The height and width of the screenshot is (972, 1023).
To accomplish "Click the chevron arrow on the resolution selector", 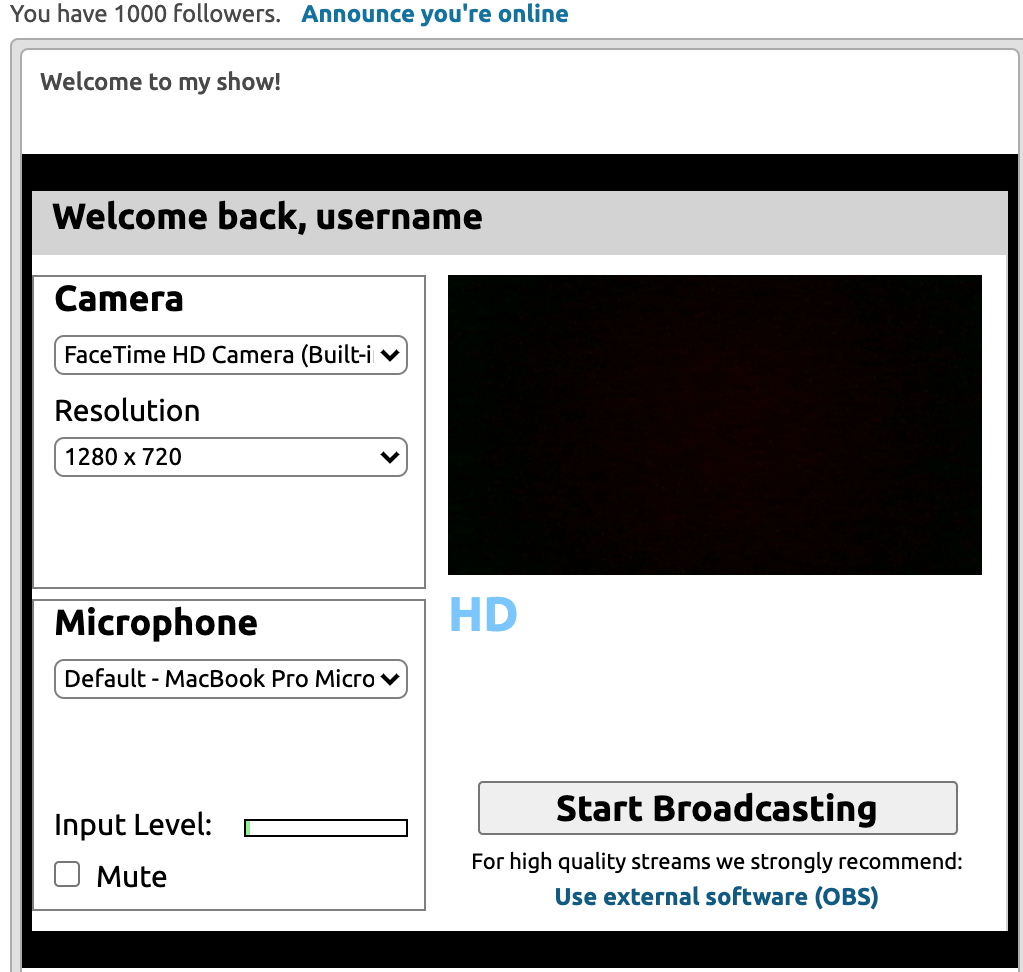I will tap(390, 457).
